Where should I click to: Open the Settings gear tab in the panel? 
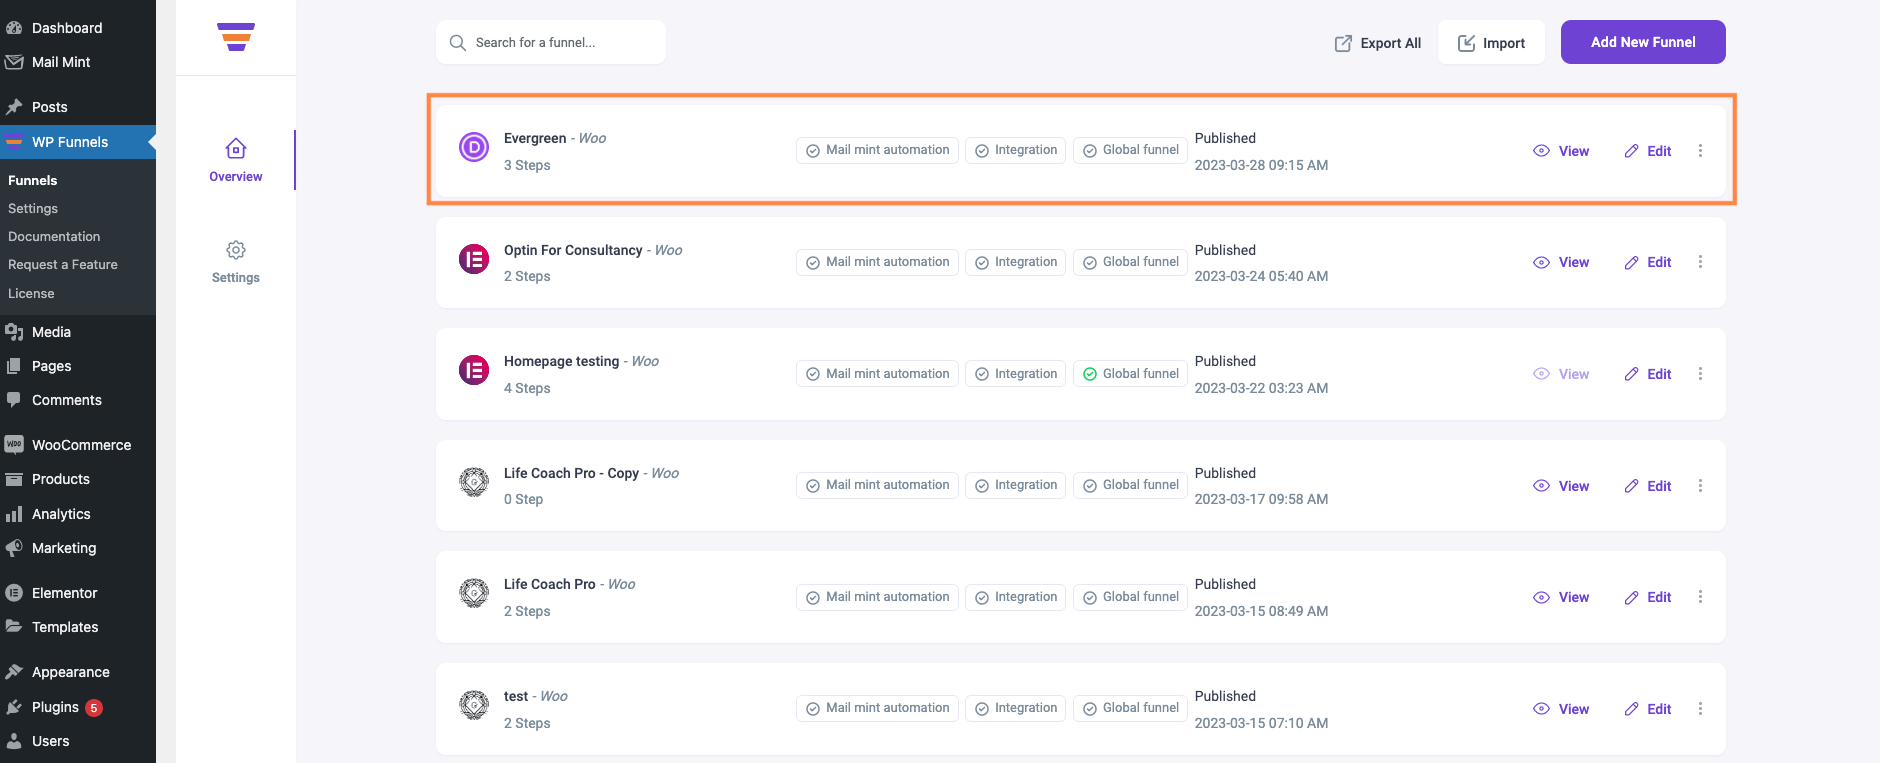click(x=236, y=262)
